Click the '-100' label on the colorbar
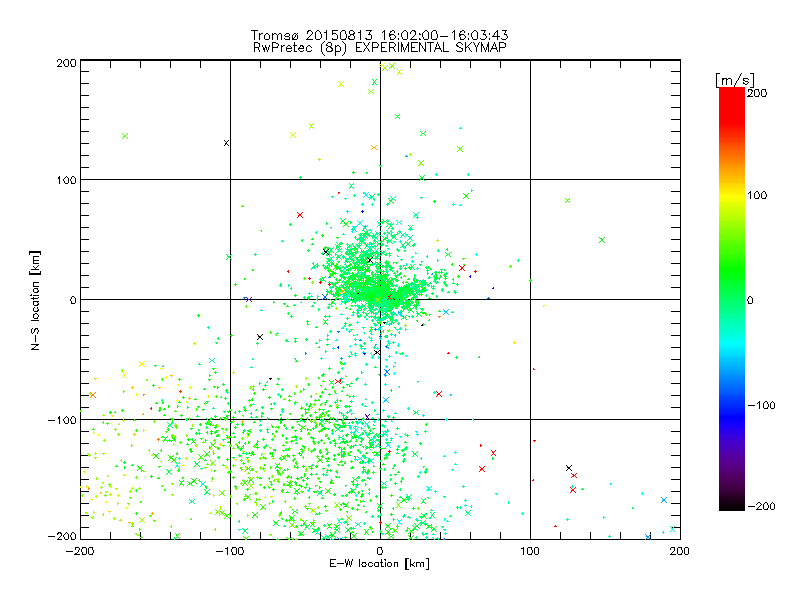 [761, 405]
